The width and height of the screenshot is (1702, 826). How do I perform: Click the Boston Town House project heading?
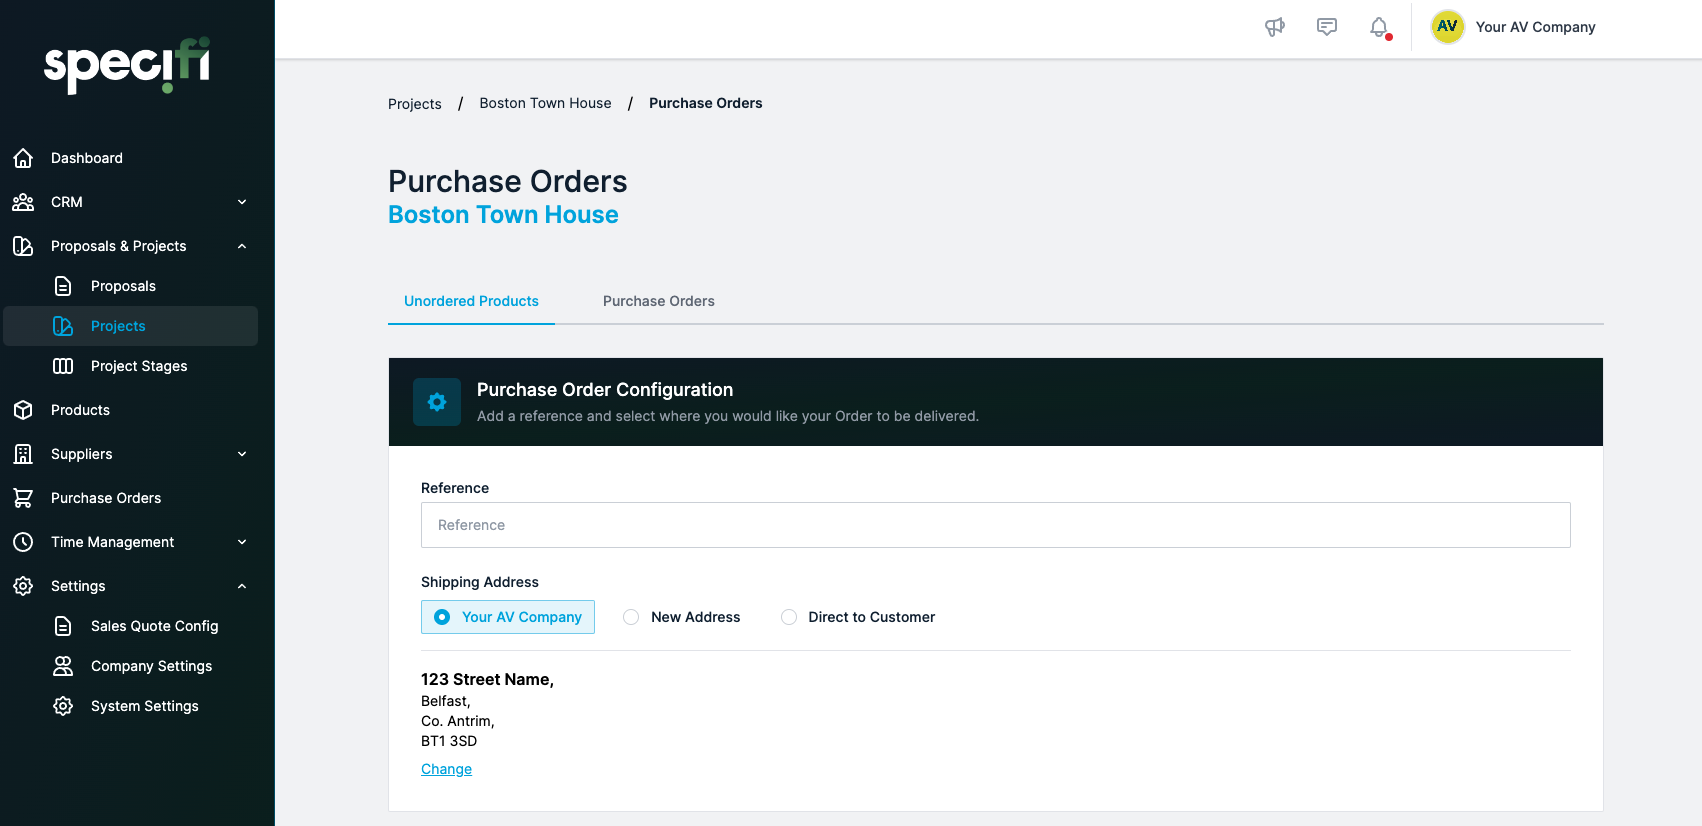pyautogui.click(x=503, y=215)
